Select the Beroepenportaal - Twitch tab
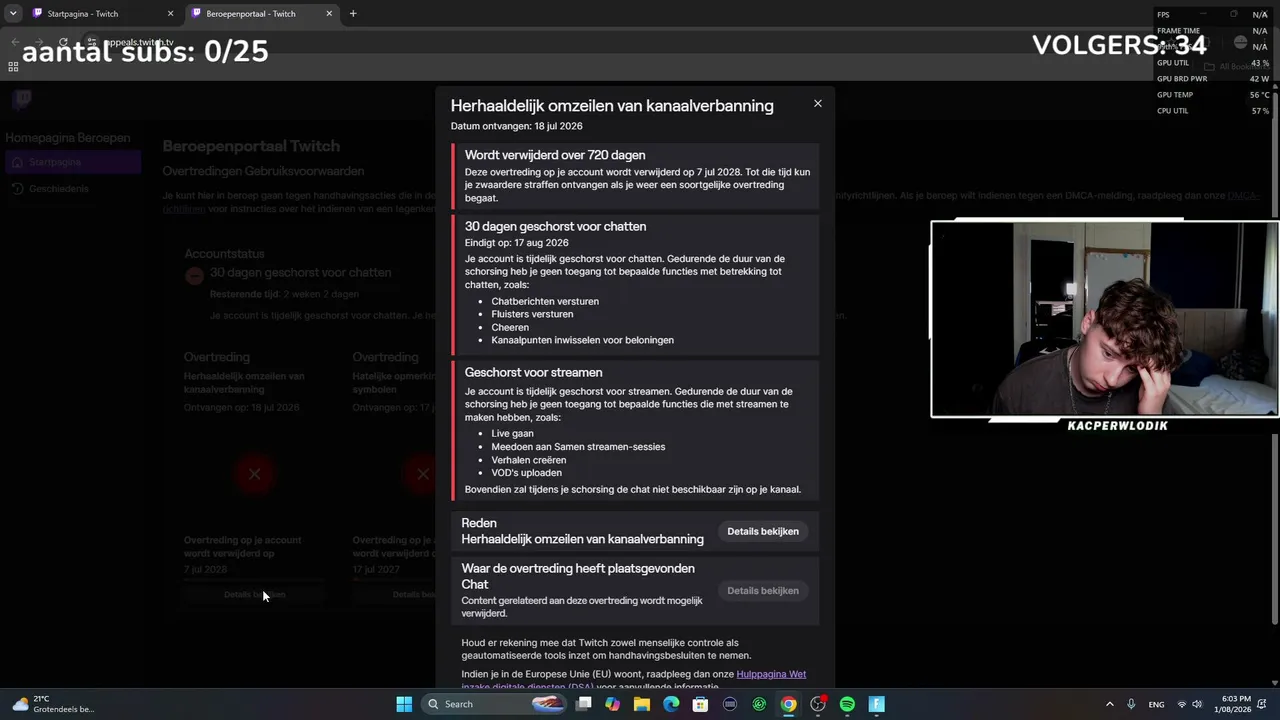 coord(250,14)
